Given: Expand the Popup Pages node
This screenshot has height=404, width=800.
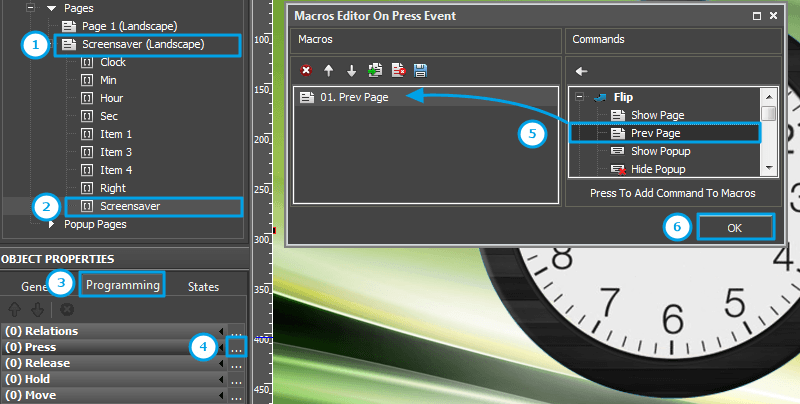Looking at the screenshot, I should pyautogui.click(x=51, y=224).
